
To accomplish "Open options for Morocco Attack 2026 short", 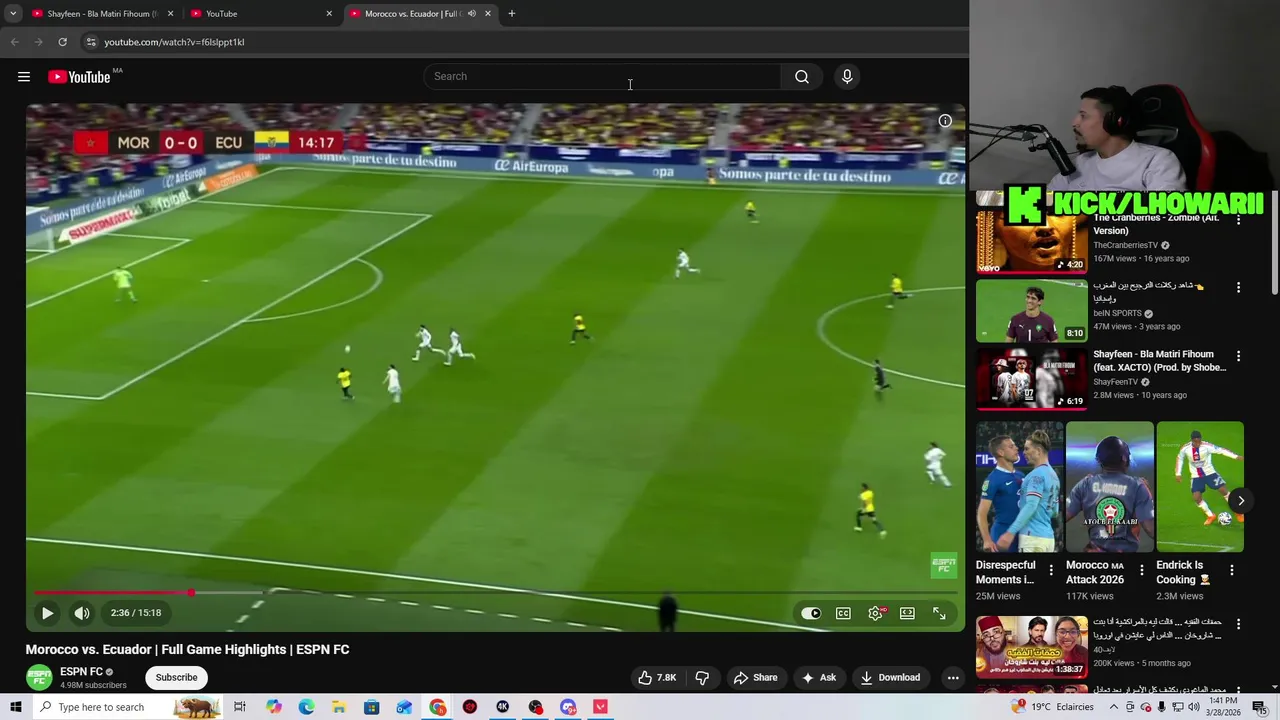I will point(1141,570).
